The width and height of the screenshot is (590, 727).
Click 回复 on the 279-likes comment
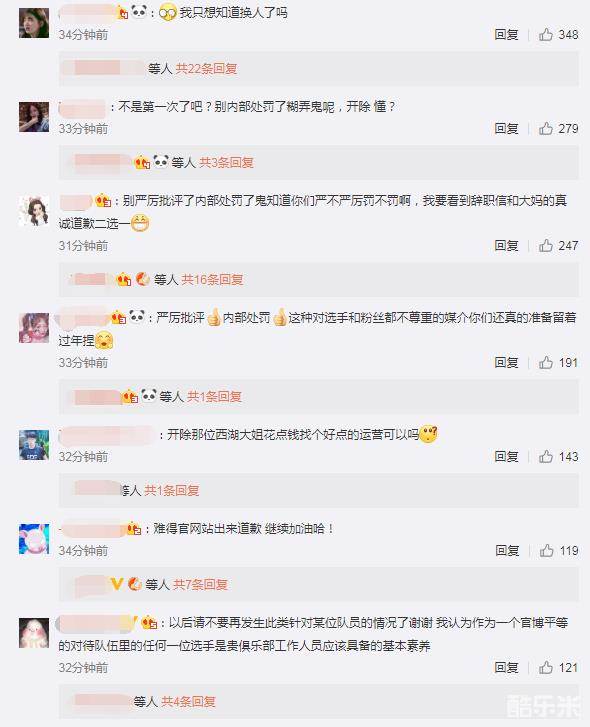[506, 128]
